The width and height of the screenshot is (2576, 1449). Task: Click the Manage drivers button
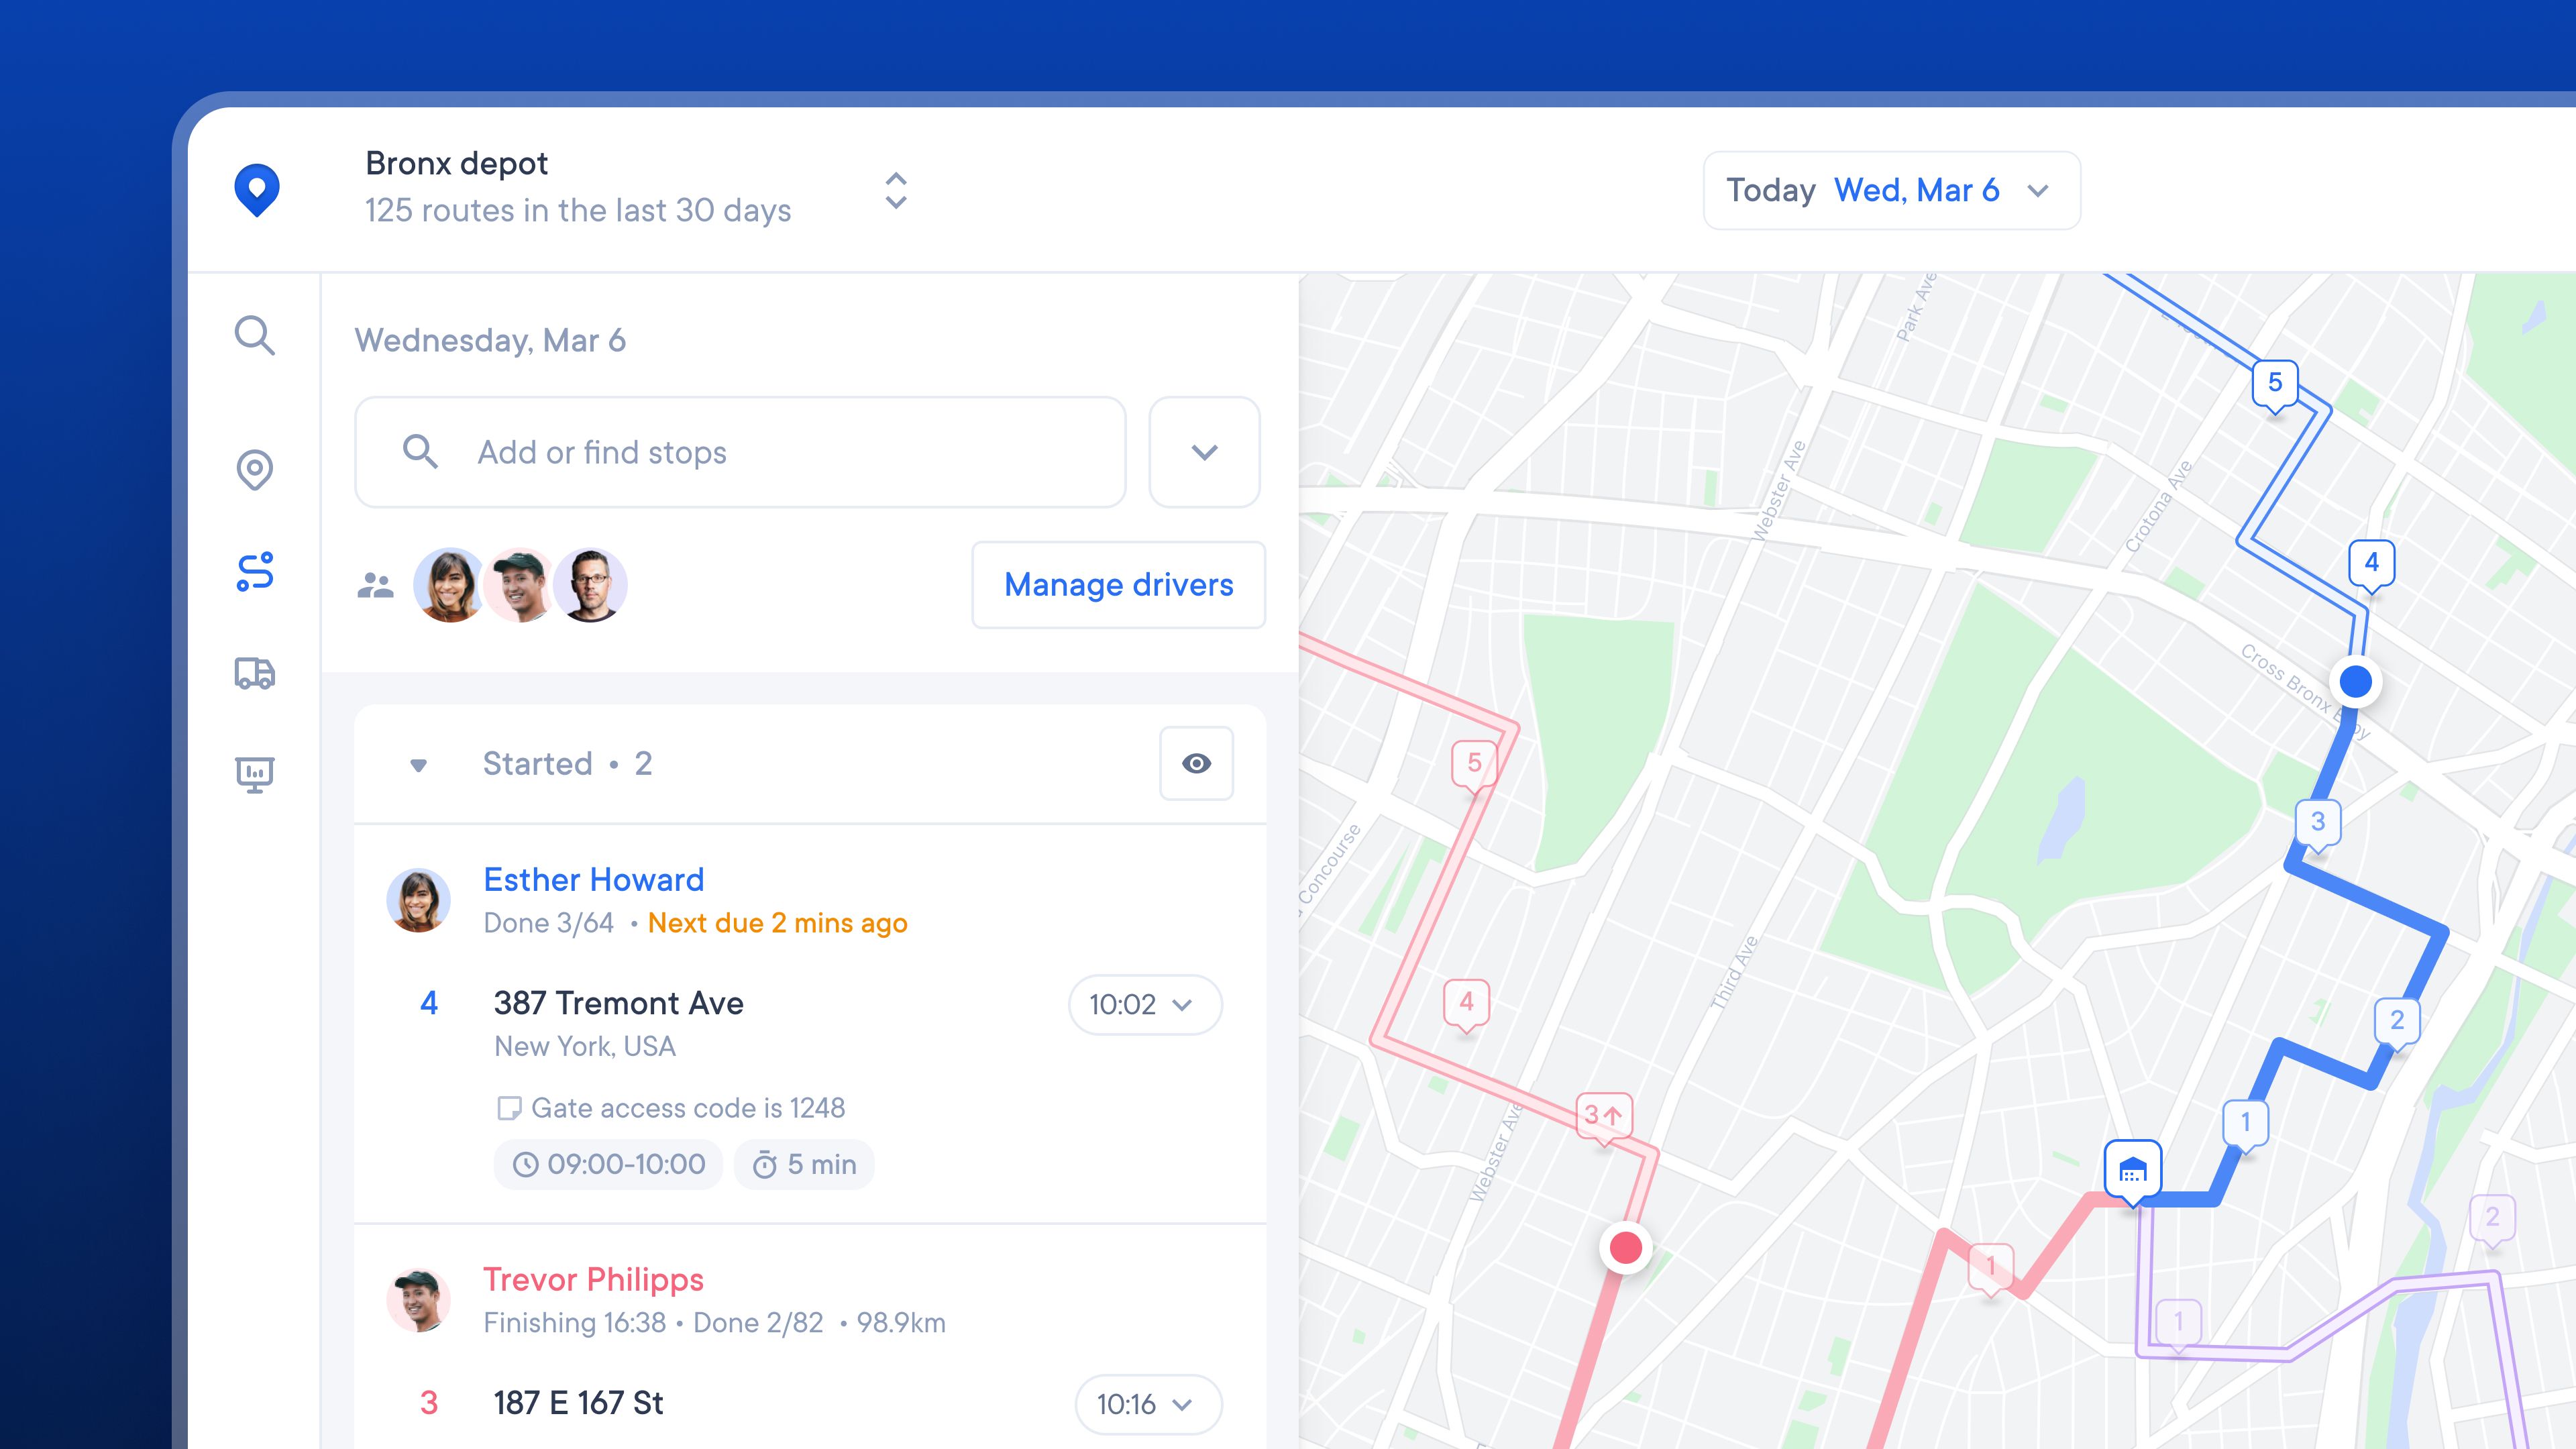[x=1118, y=585]
